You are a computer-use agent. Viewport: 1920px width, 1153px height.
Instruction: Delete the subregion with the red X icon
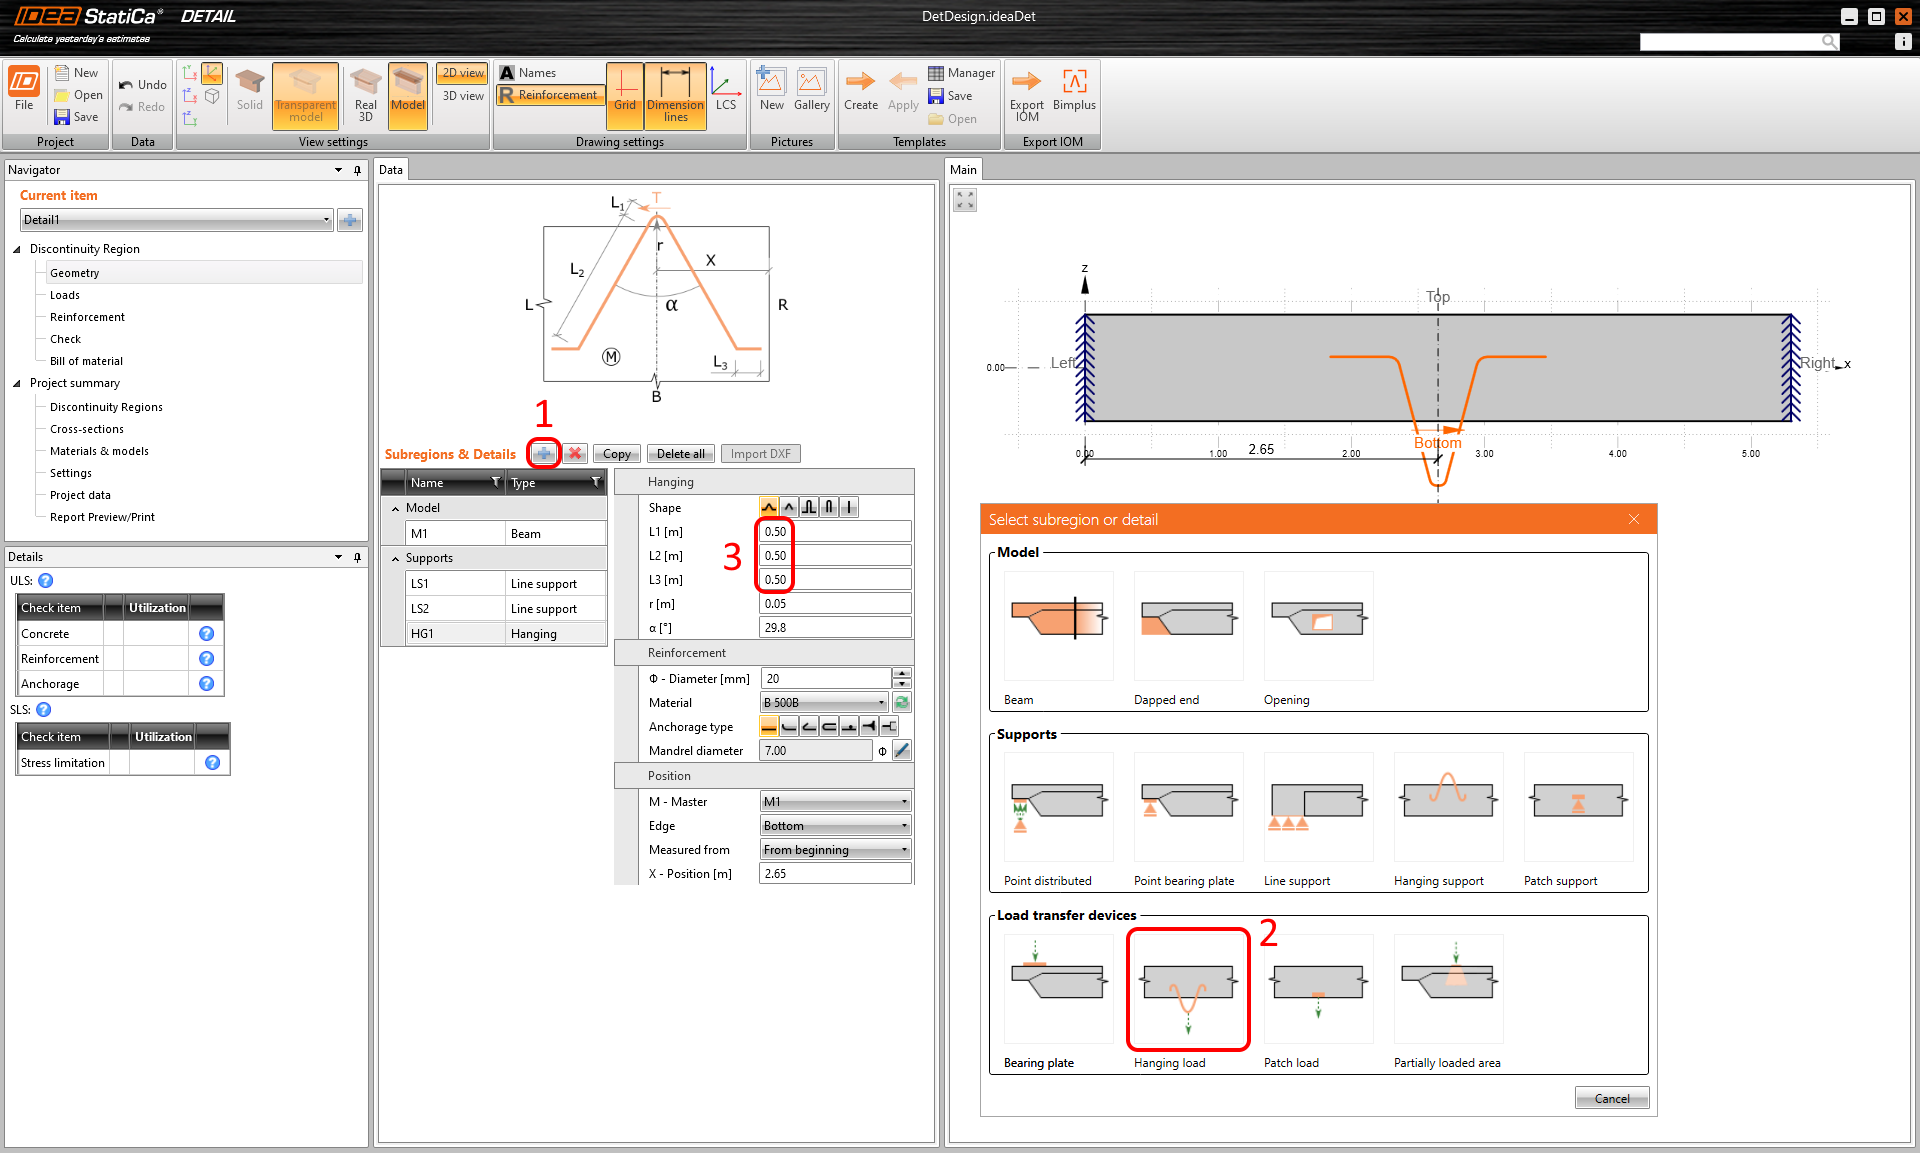point(575,453)
